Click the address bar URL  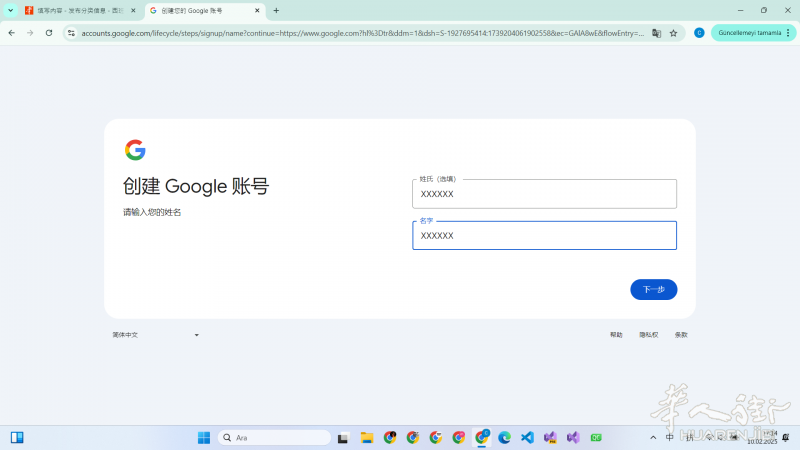tap(362, 33)
